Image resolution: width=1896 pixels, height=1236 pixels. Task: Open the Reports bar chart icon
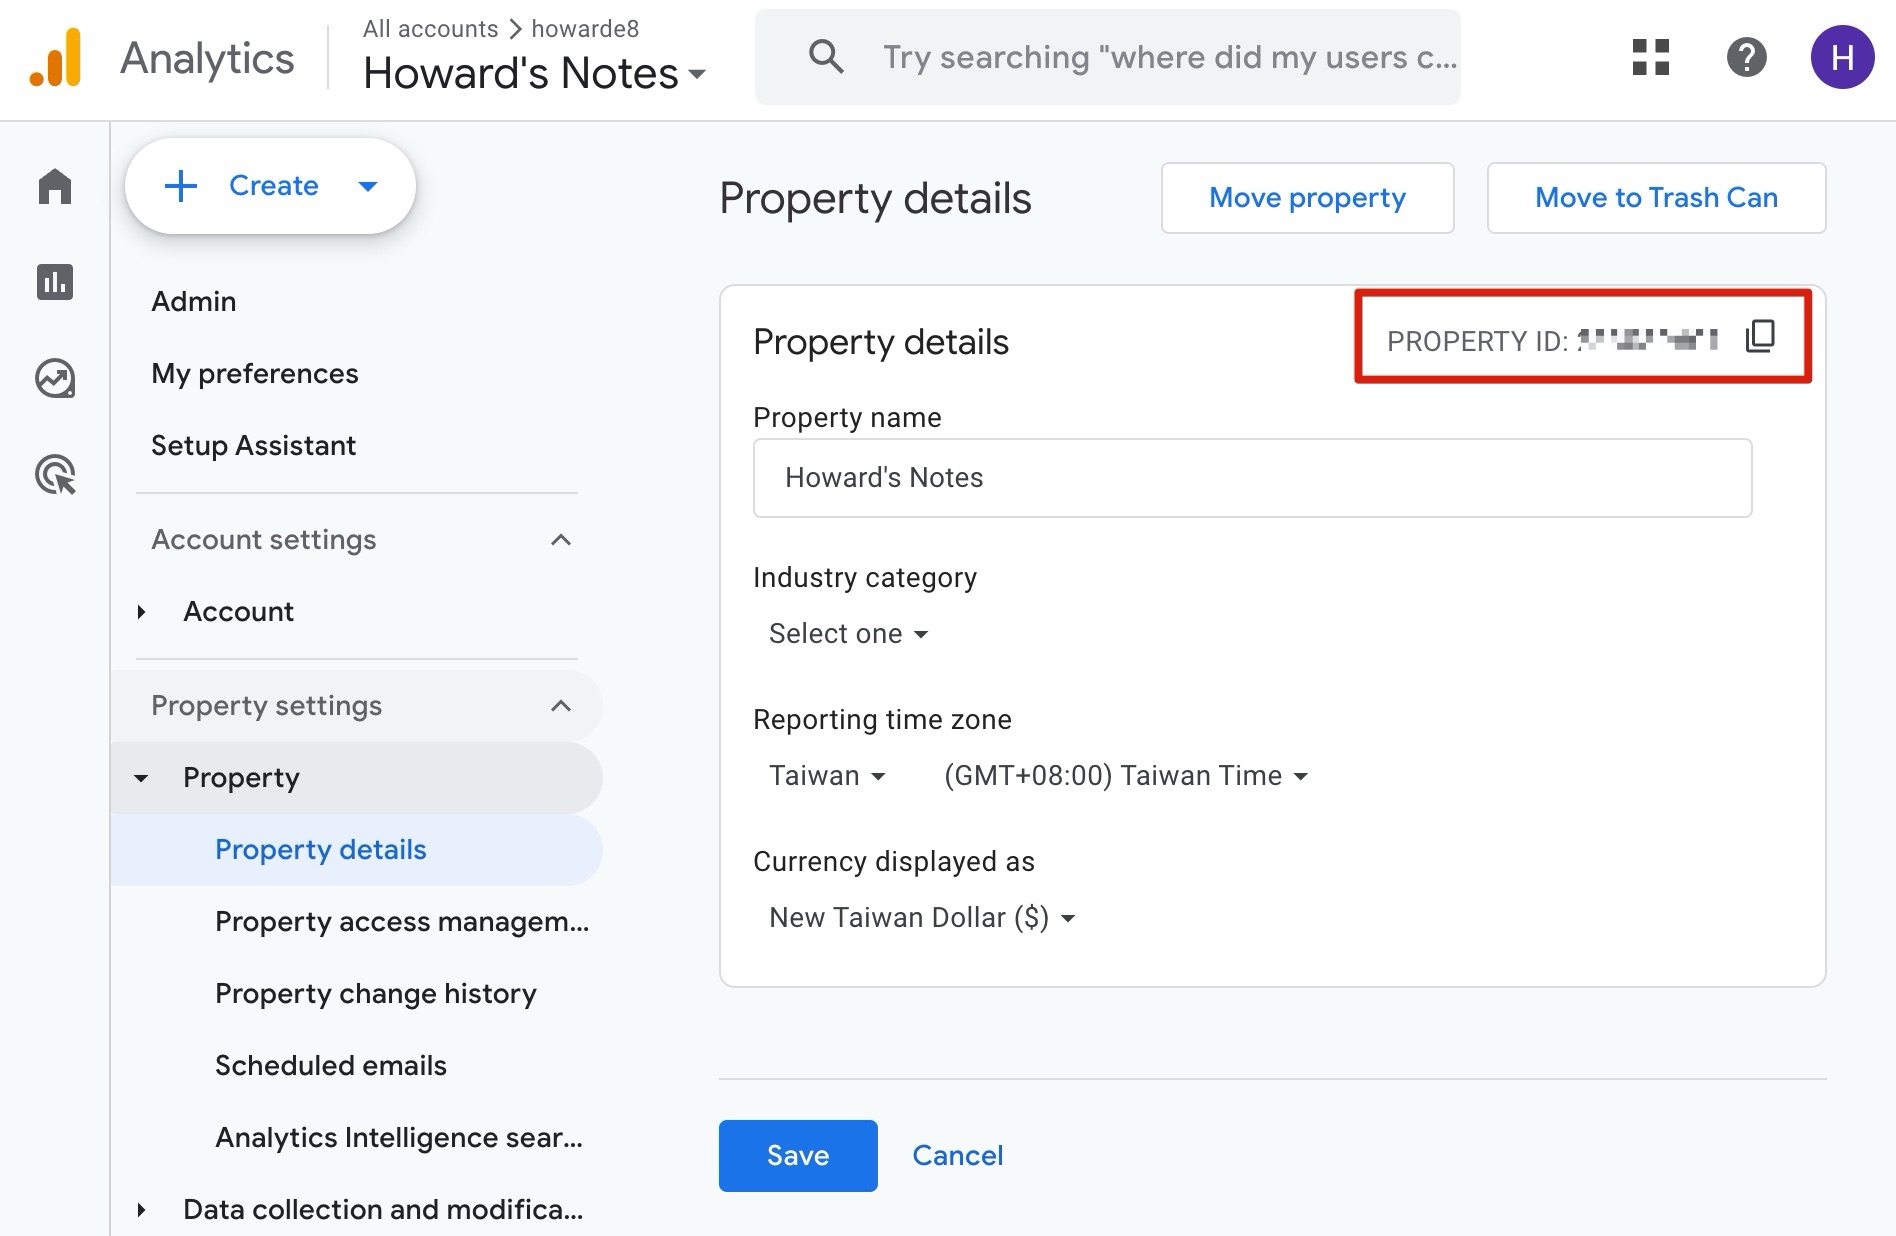(55, 282)
